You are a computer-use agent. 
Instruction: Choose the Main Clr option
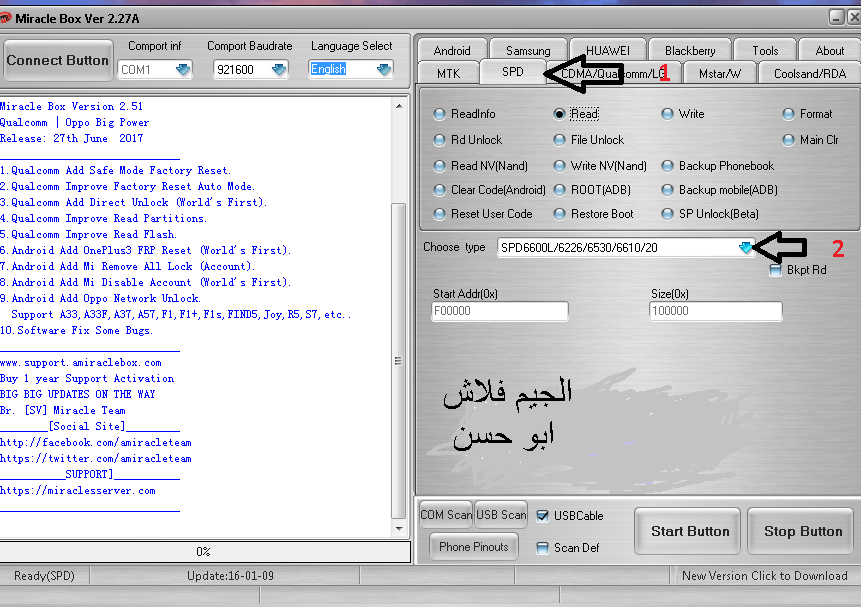[789, 140]
